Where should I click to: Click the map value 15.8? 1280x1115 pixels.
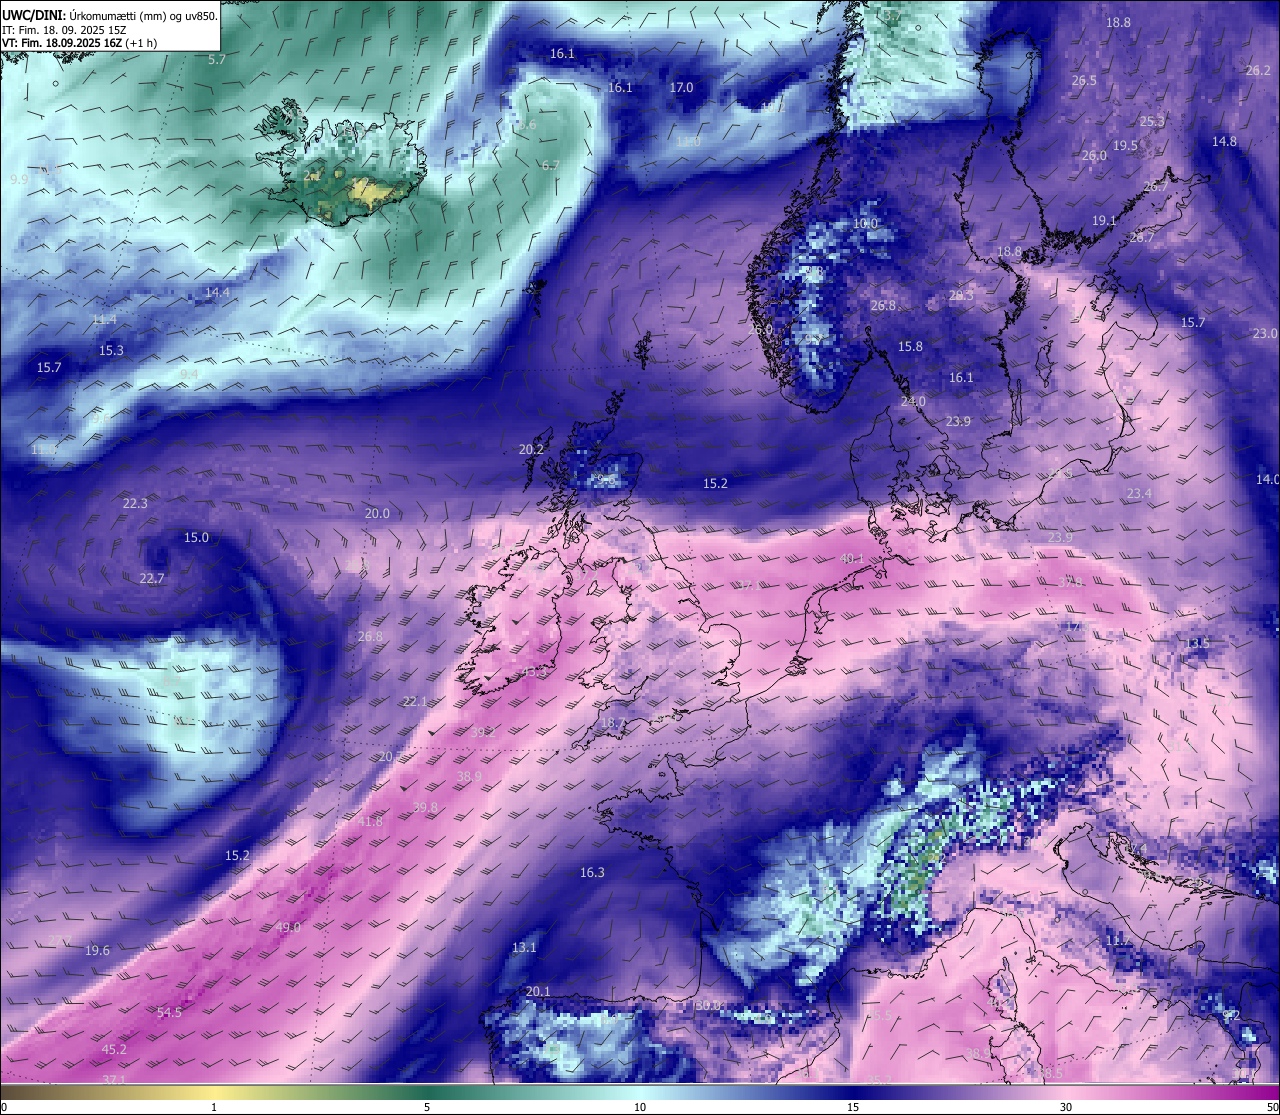point(910,347)
